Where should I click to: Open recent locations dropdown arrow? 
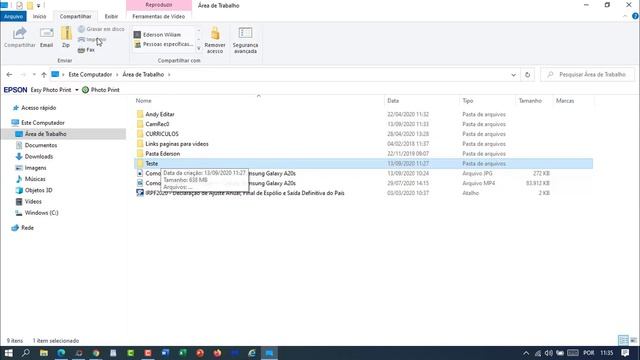tap(34, 75)
